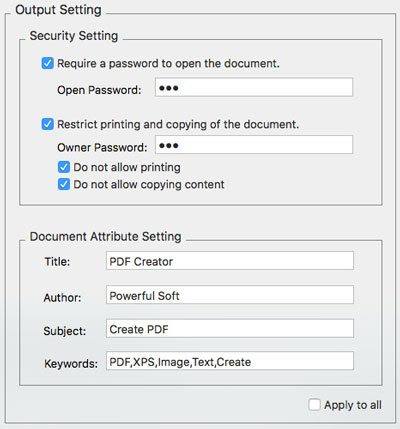
Task: Click the Owner Password label text
Action: click(x=102, y=147)
